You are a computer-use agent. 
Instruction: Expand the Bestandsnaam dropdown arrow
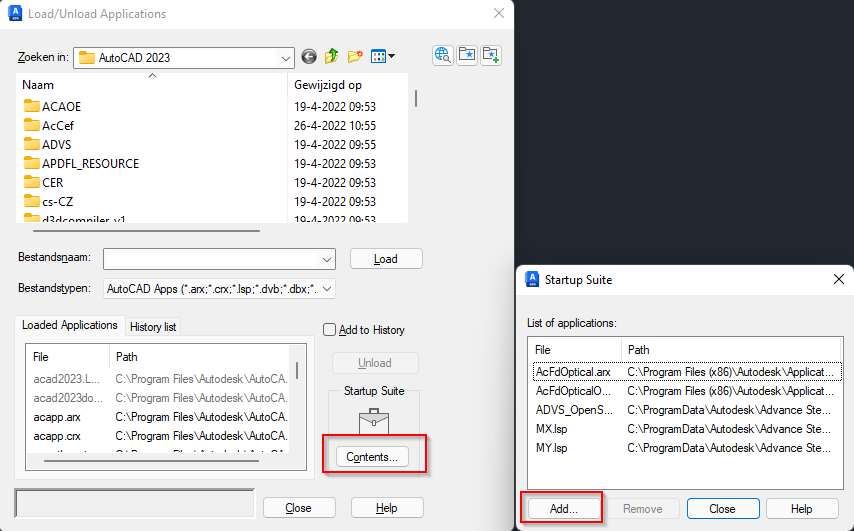[x=327, y=259]
